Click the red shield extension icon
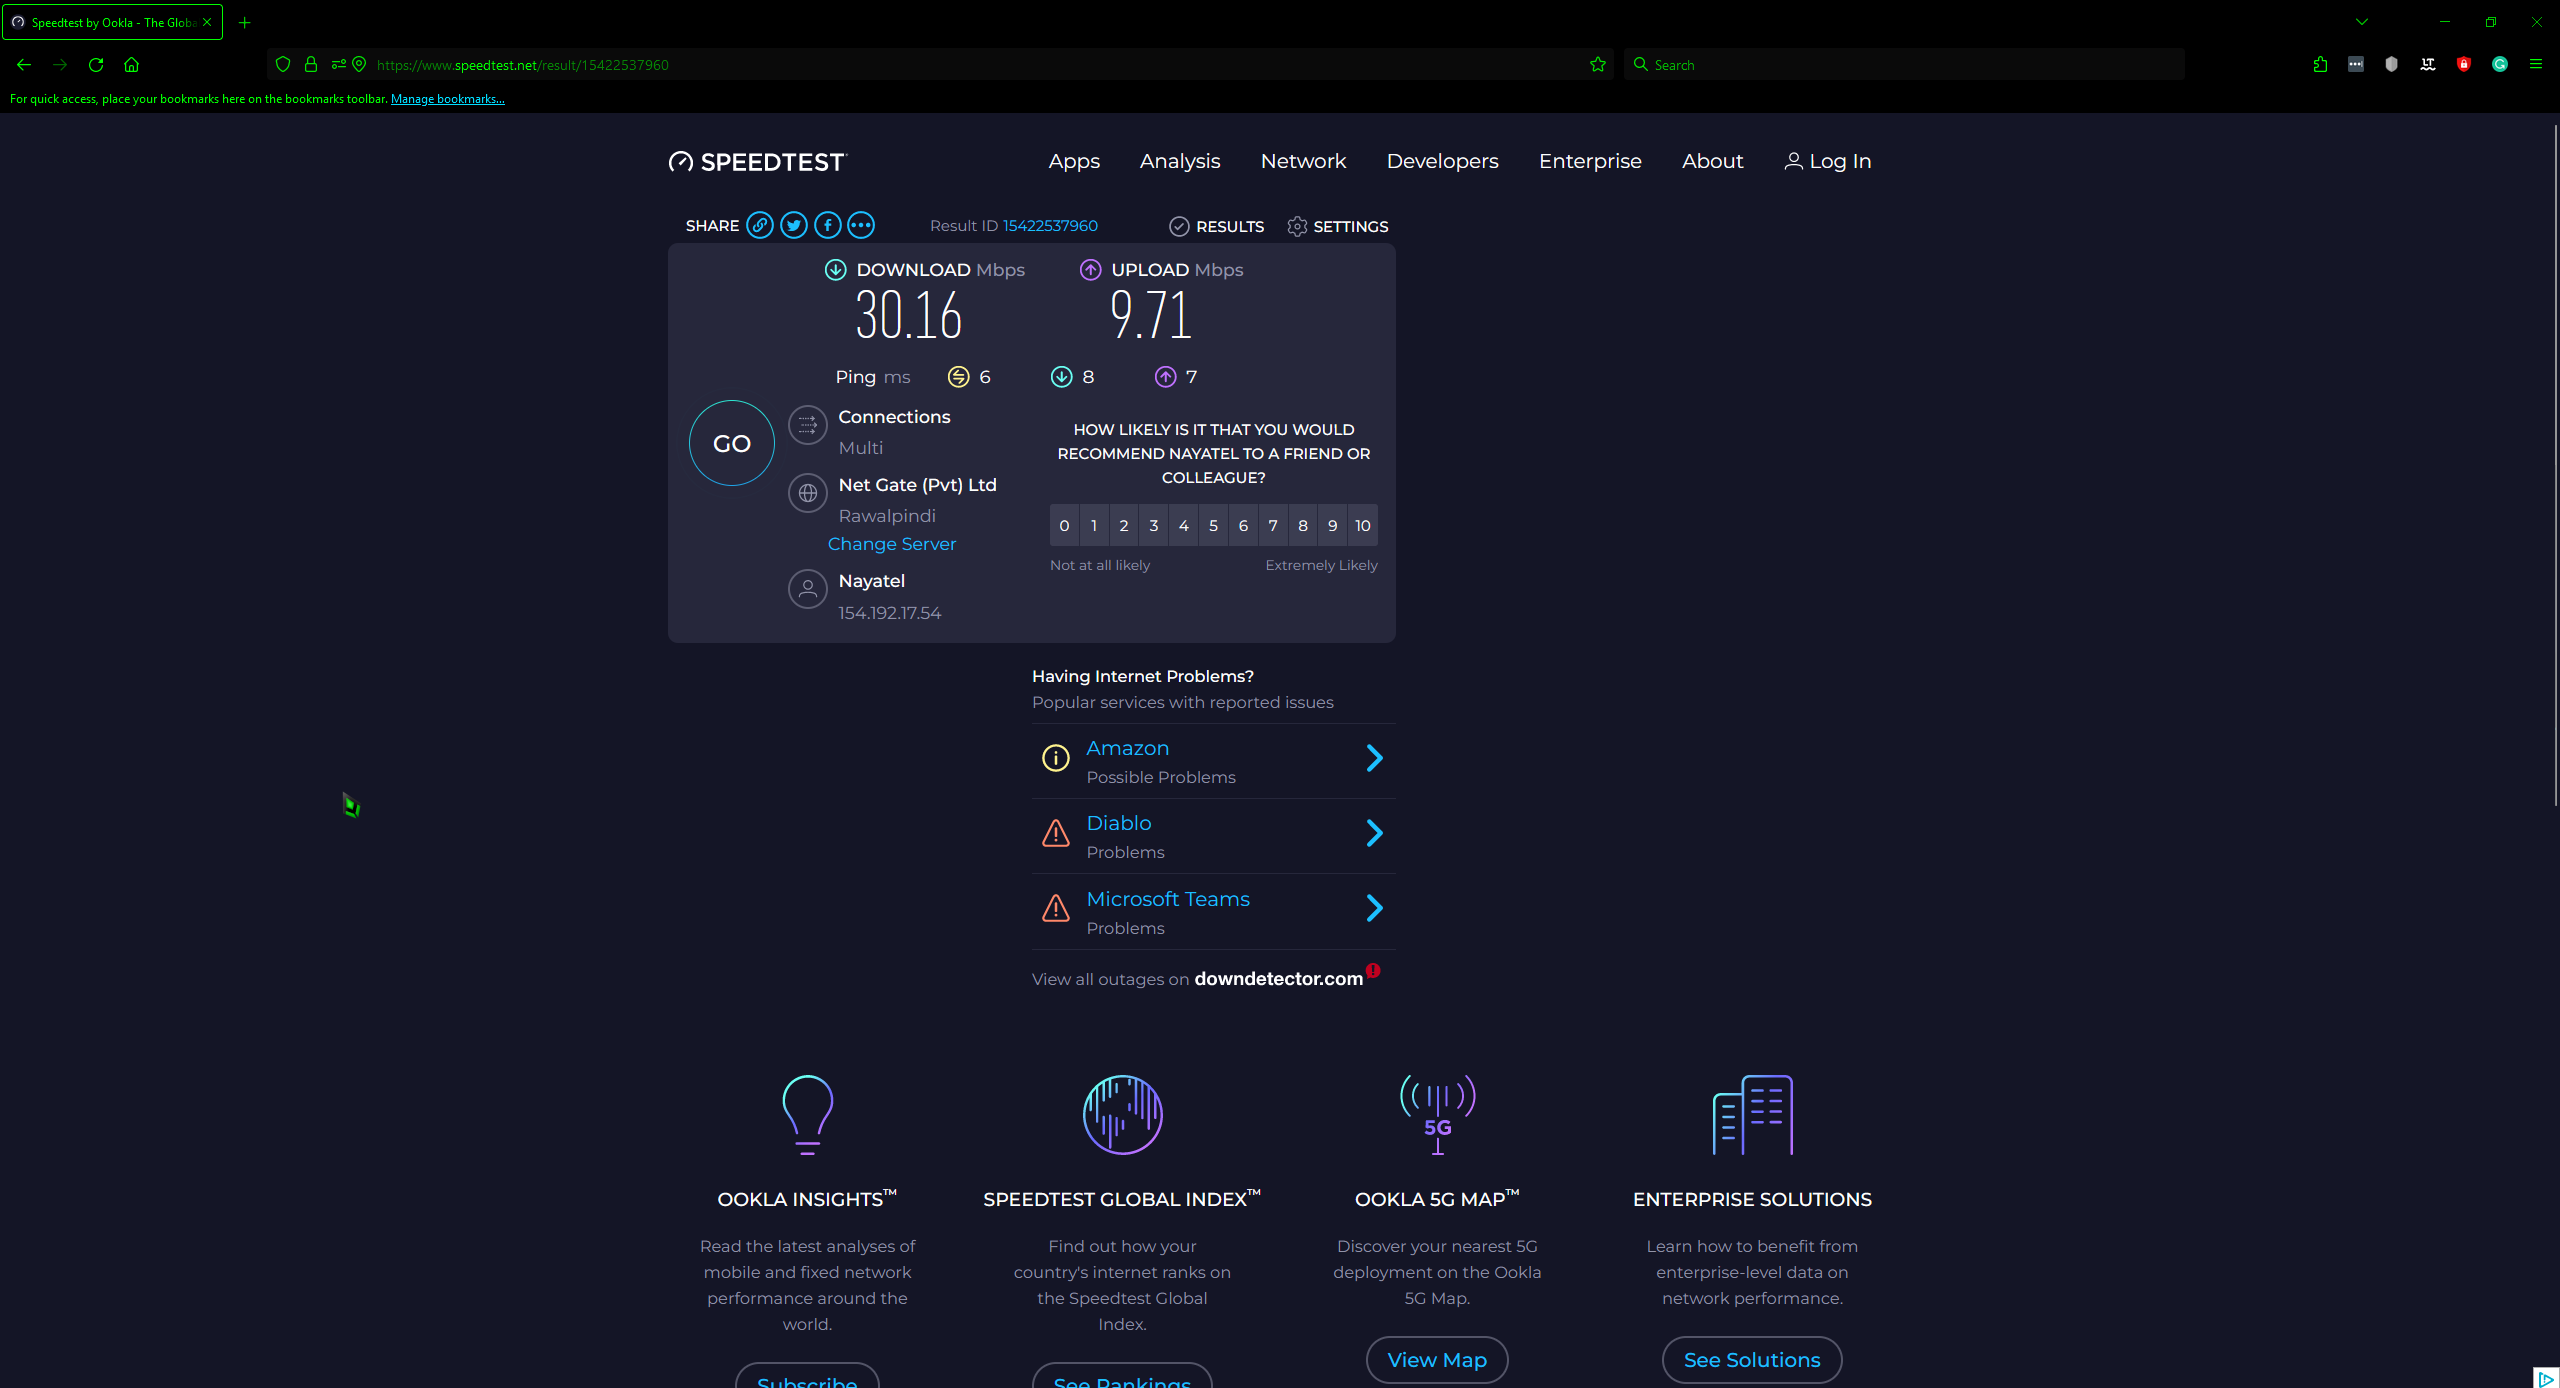 (2464, 65)
